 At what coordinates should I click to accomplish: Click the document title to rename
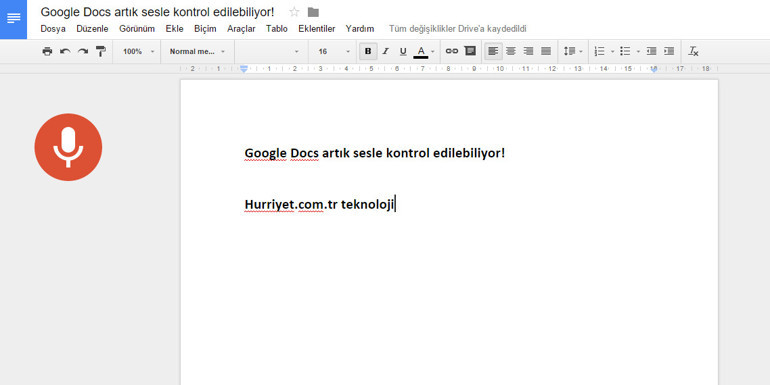(157, 12)
